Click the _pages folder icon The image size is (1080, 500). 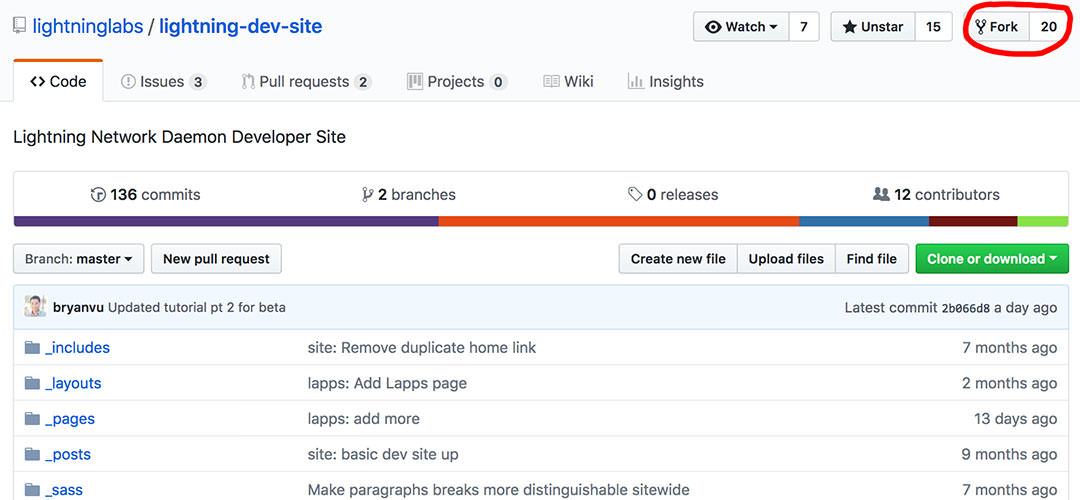[x=33, y=419]
